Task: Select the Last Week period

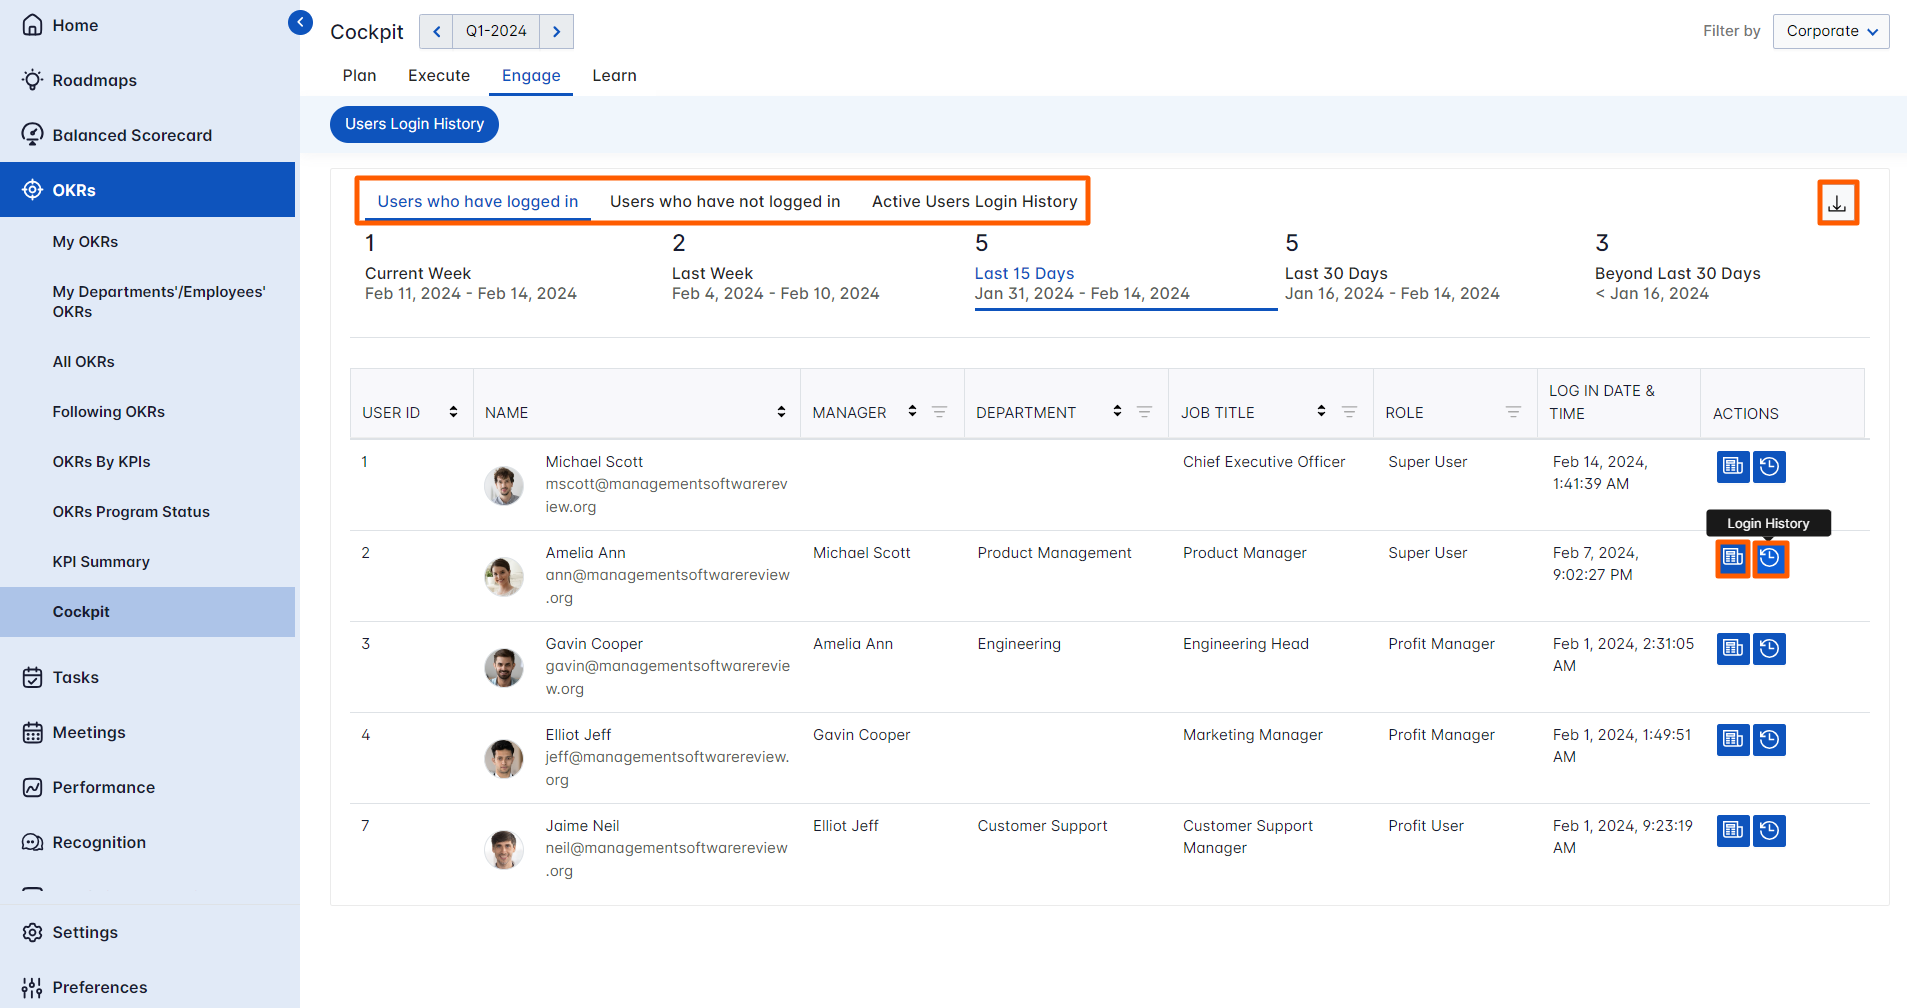Action: click(775, 269)
